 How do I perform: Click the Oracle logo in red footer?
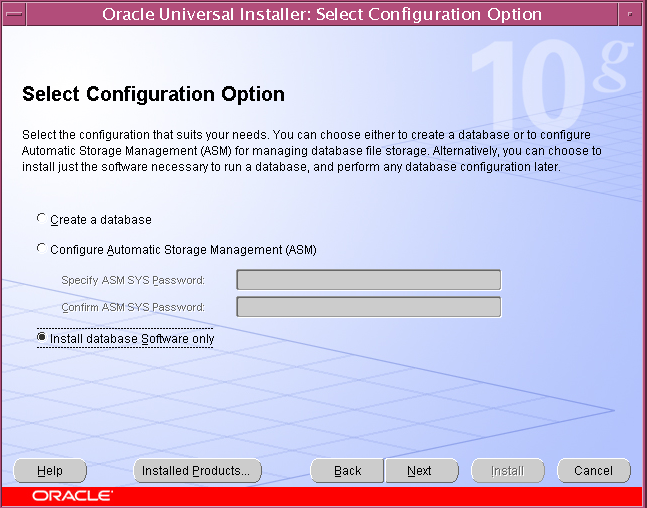point(72,495)
